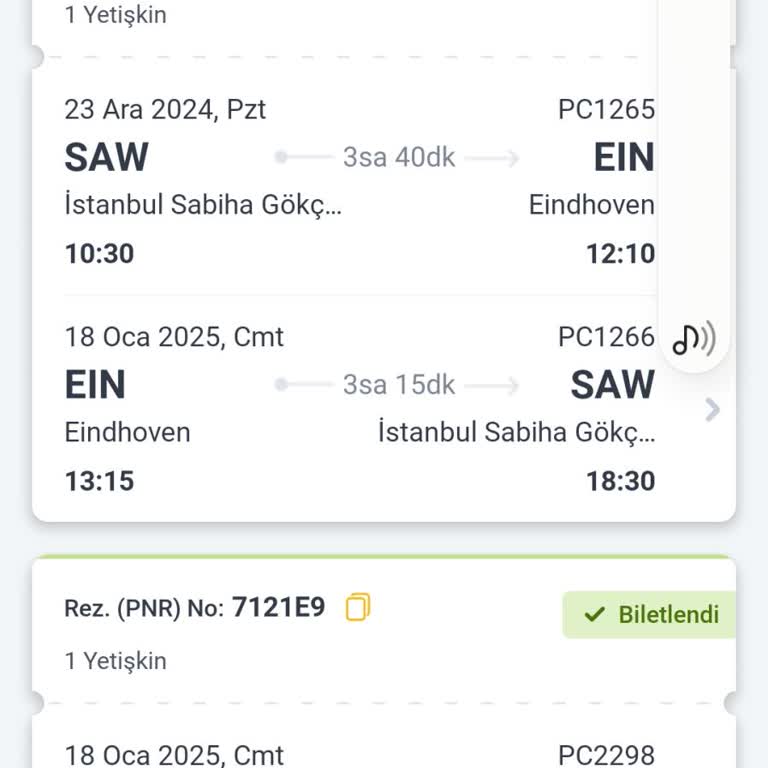The width and height of the screenshot is (768, 768).
Task: Open EIN arrival airport at 12:10
Action: pos(623,158)
